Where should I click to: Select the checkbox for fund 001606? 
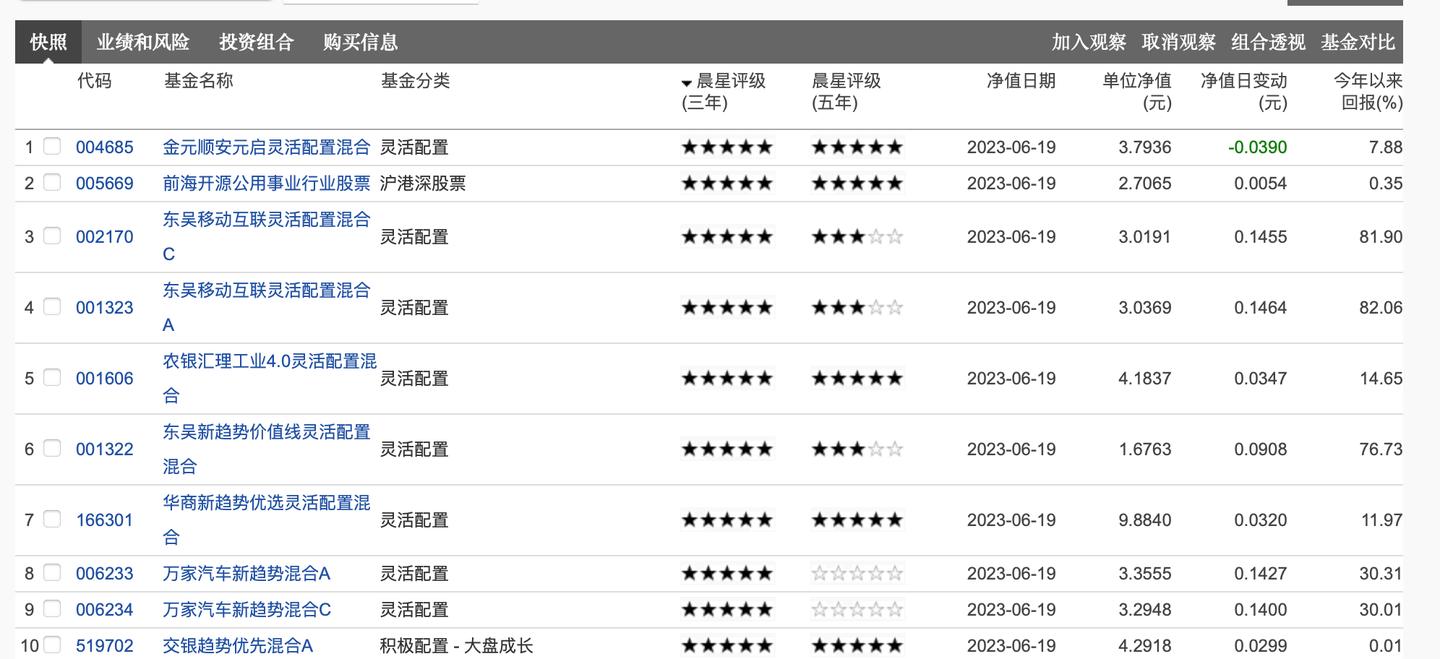coord(52,377)
